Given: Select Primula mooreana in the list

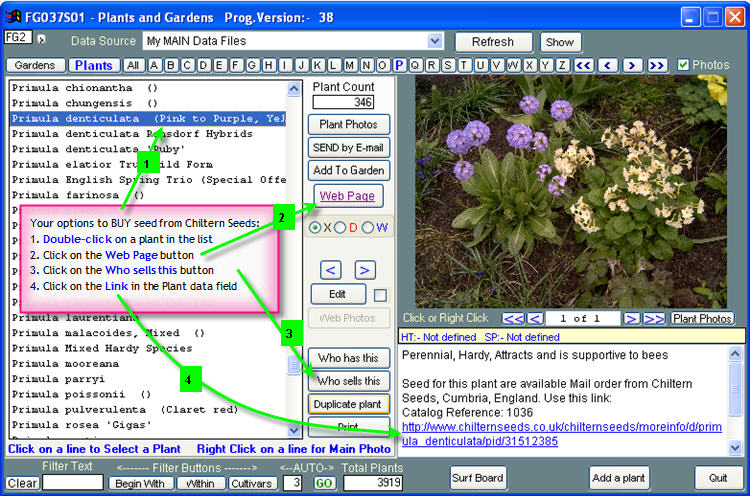Looking at the screenshot, I should point(148,364).
